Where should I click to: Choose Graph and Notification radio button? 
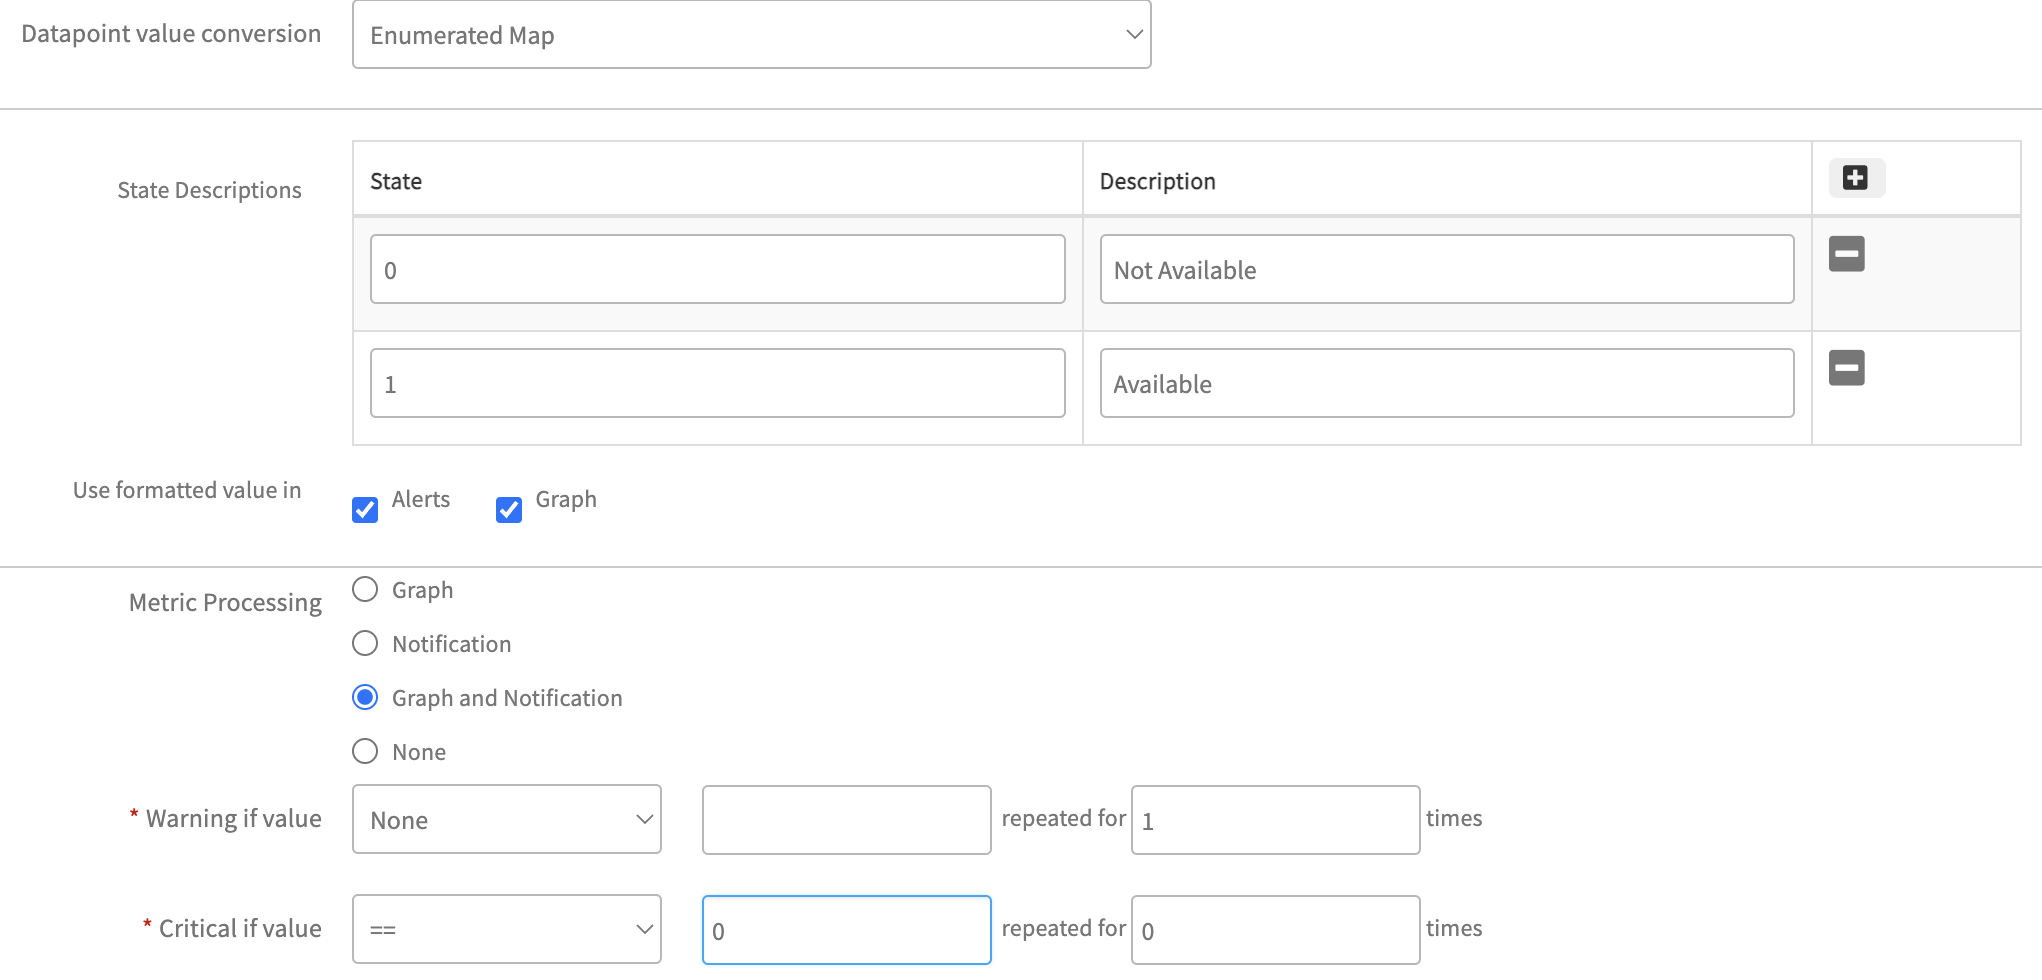click(365, 697)
